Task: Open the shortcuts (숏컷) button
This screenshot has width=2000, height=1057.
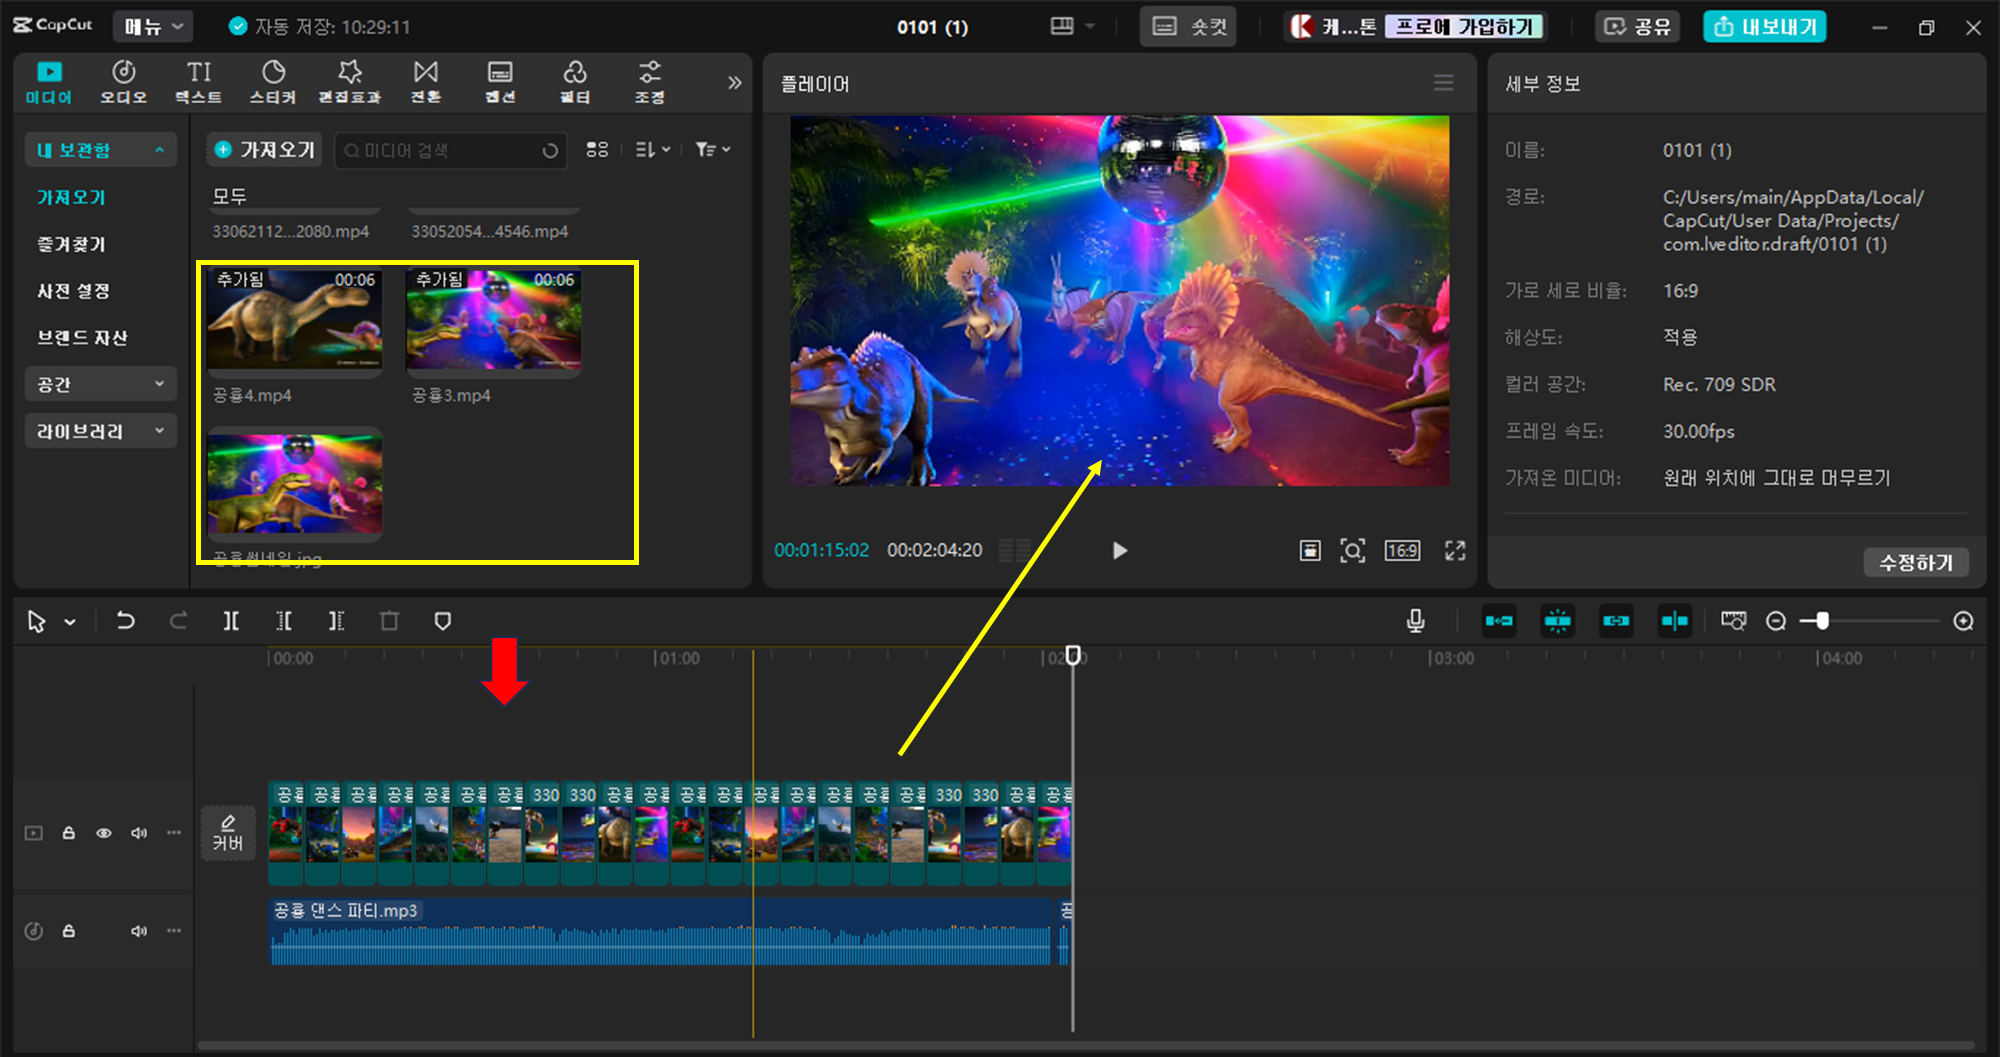Action: (x=1188, y=27)
